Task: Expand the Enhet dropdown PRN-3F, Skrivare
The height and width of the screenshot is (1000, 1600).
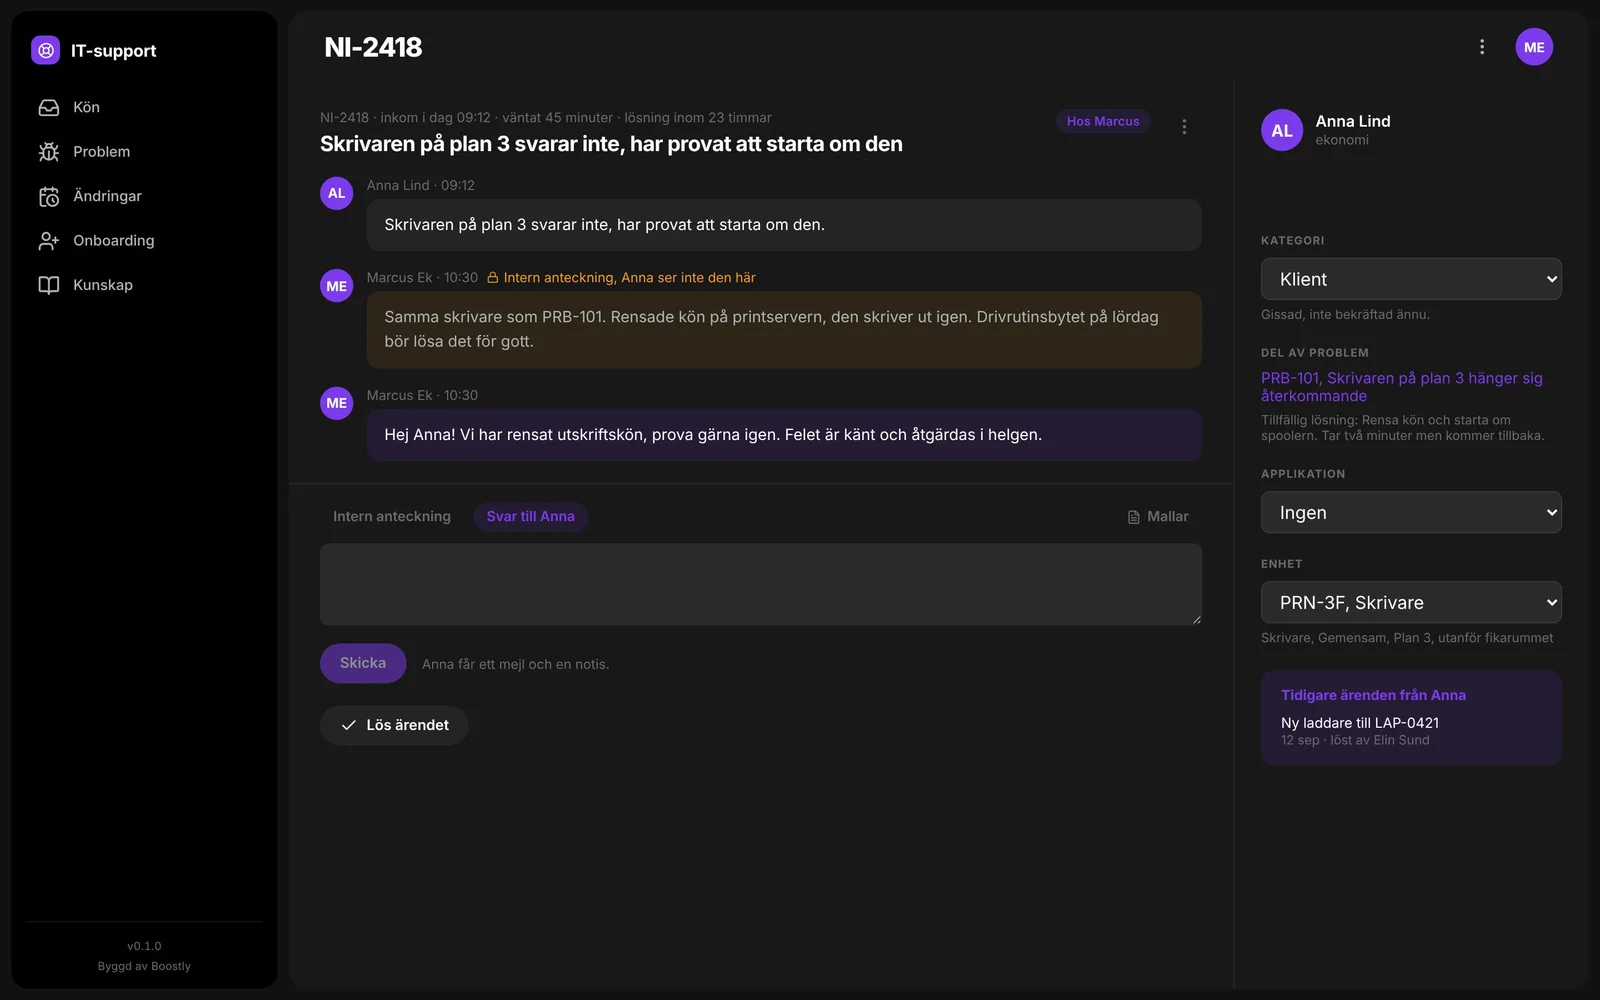Action: coord(1411,602)
